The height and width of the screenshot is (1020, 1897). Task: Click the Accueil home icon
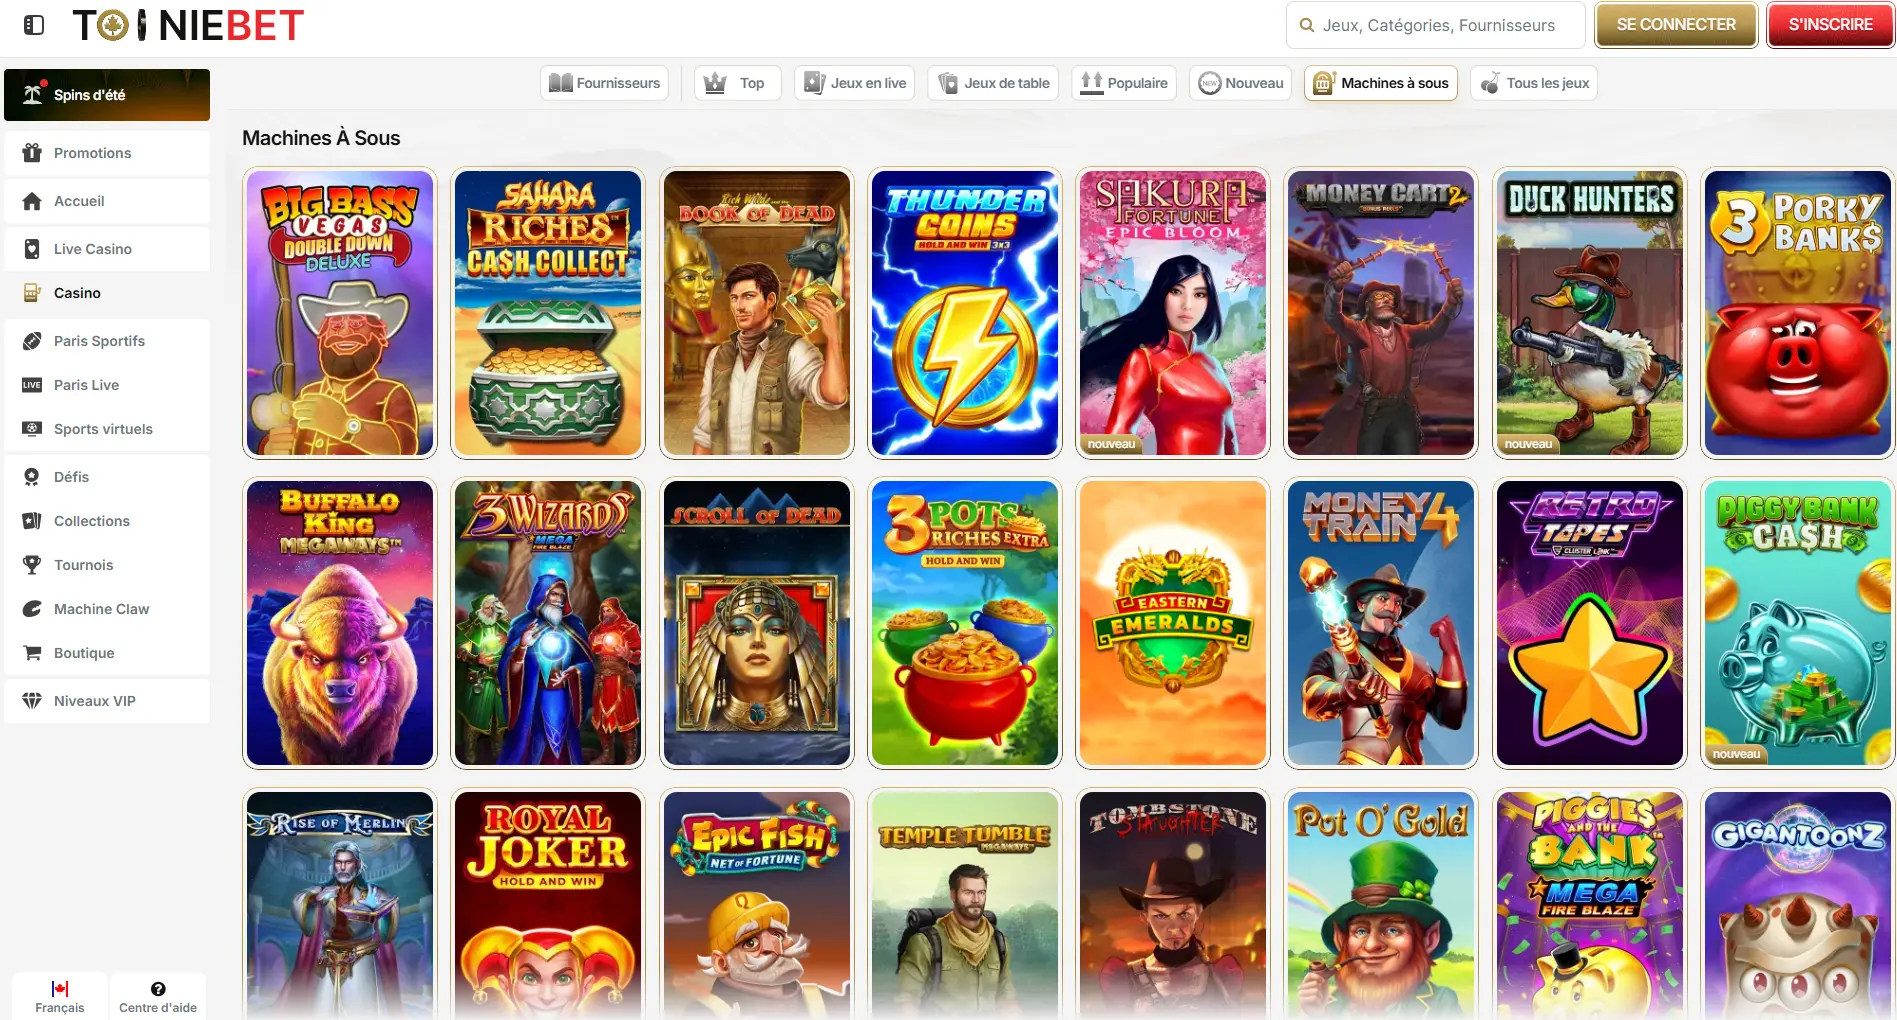tap(32, 201)
